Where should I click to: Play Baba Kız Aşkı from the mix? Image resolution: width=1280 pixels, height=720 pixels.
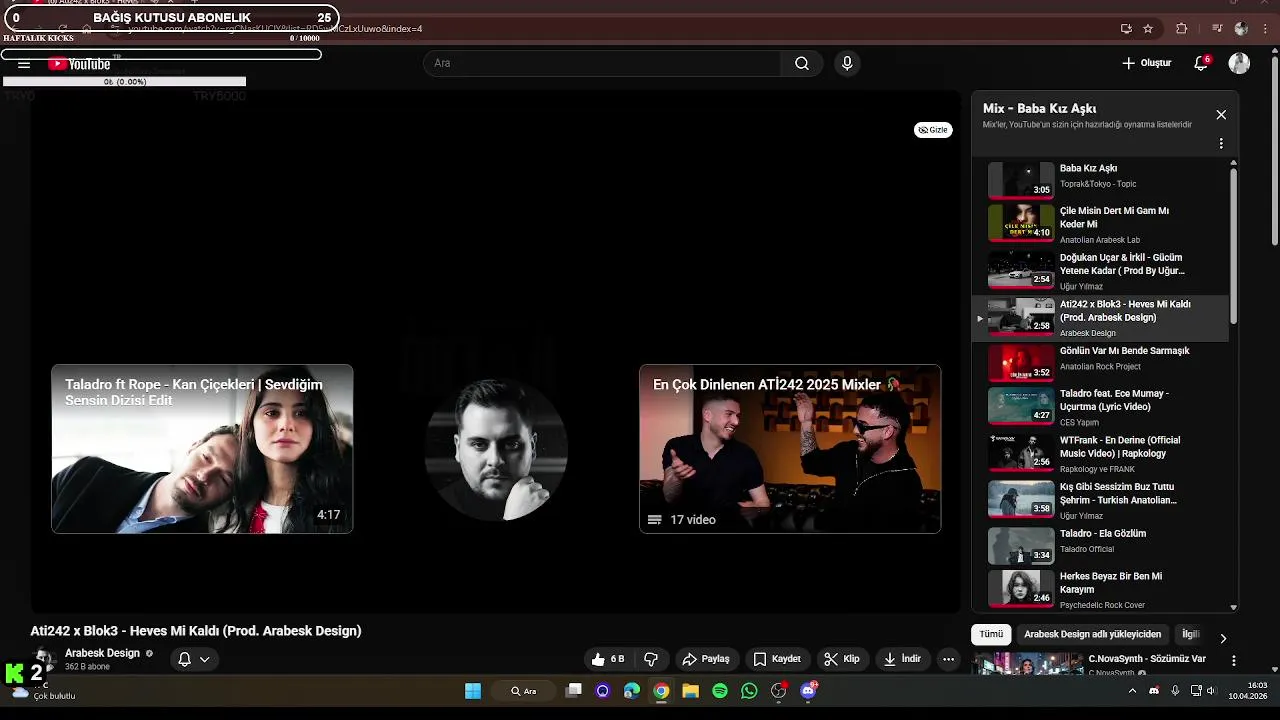[1100, 178]
